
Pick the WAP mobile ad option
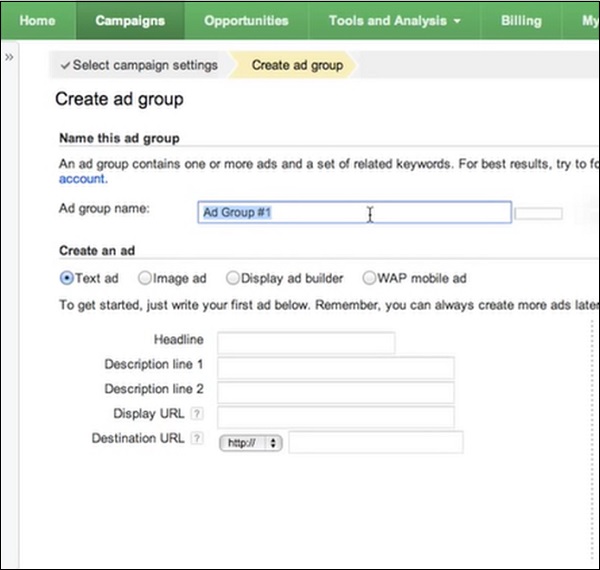370,279
